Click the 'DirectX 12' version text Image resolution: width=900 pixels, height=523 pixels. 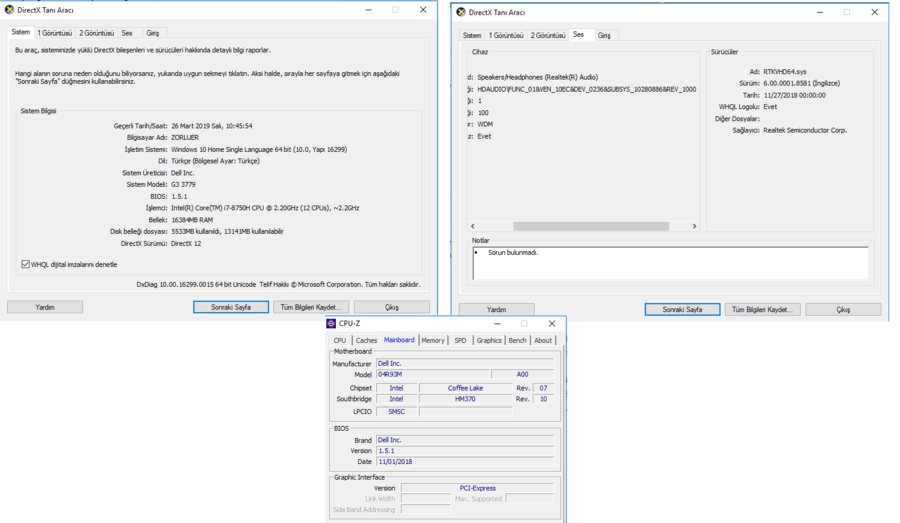coord(186,243)
